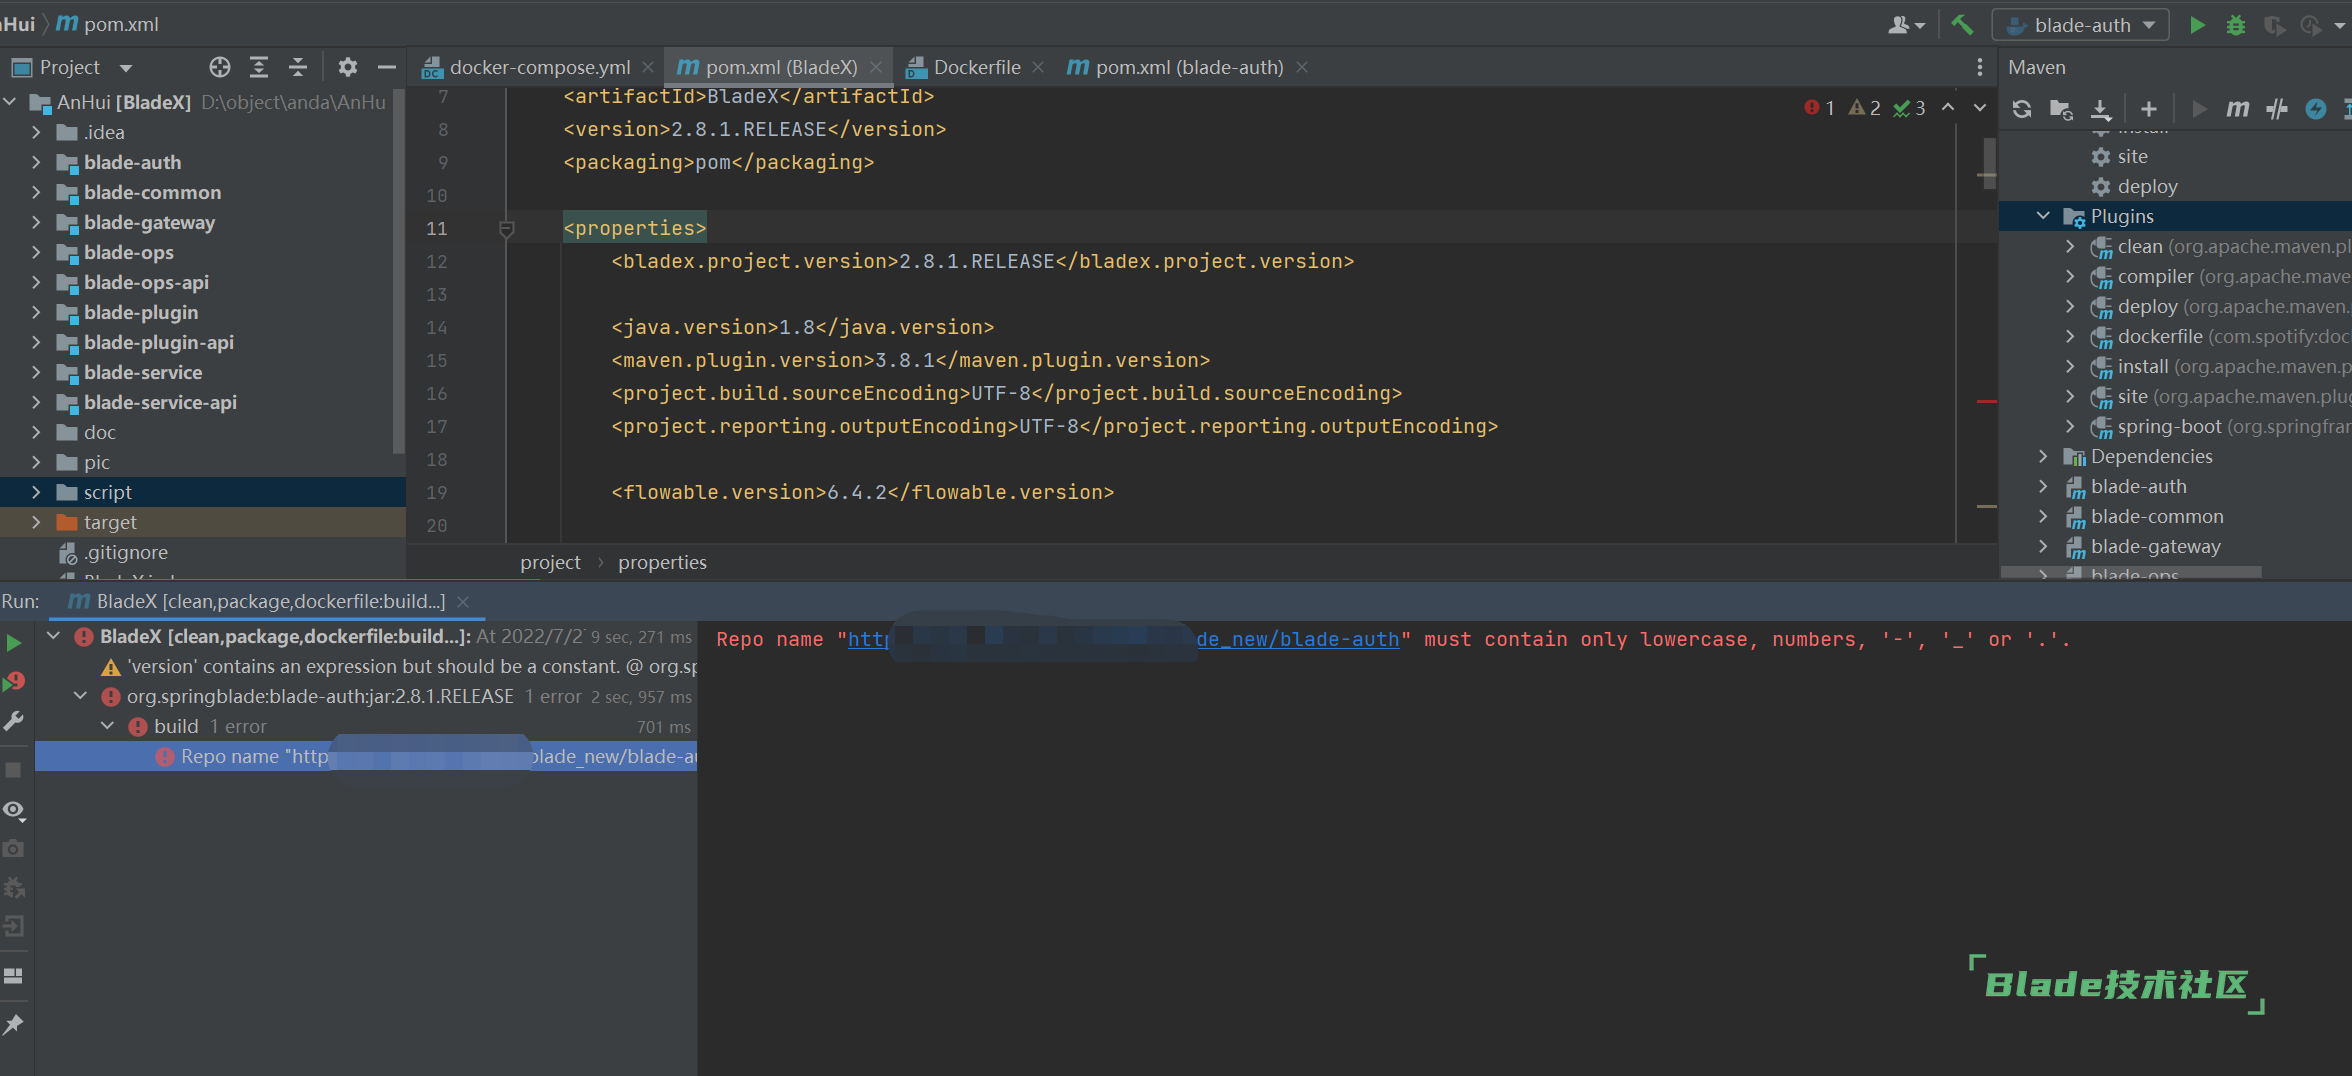Click the editor vertical scrollbar thumb
Viewport: 2352px width, 1076px height.
[1989, 162]
